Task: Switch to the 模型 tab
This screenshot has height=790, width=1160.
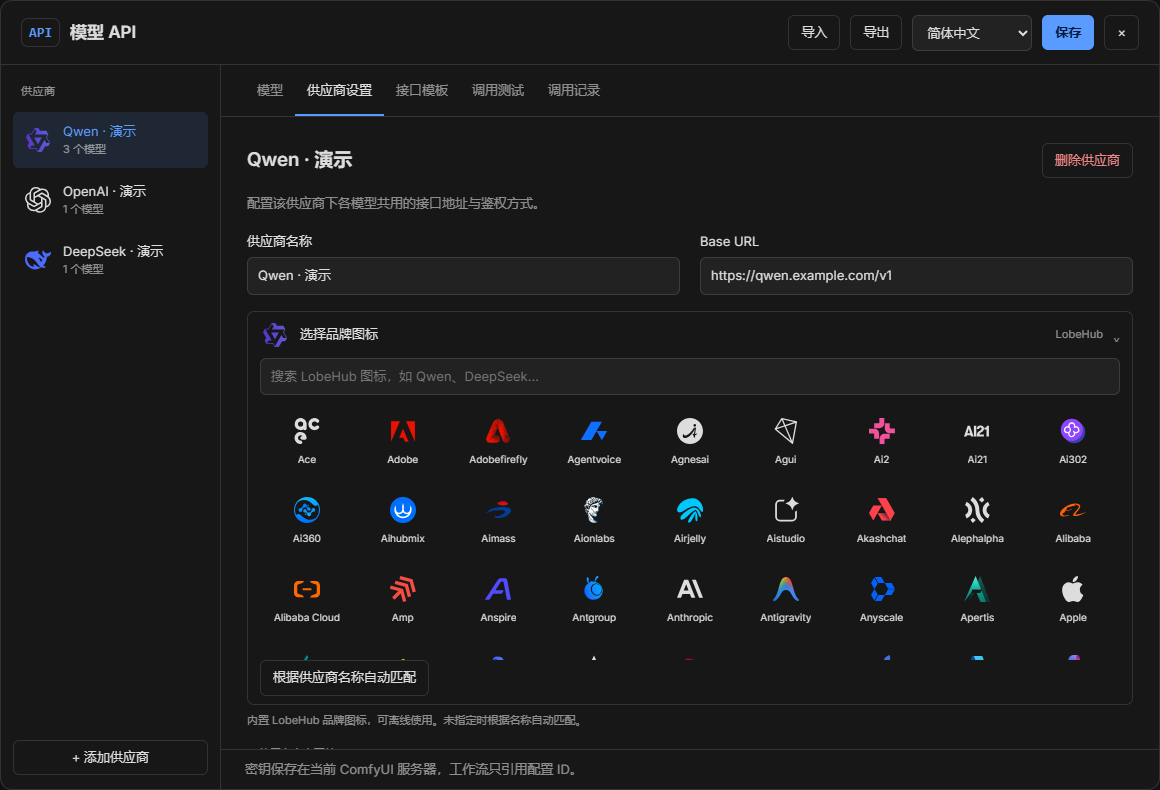Action: (269, 90)
